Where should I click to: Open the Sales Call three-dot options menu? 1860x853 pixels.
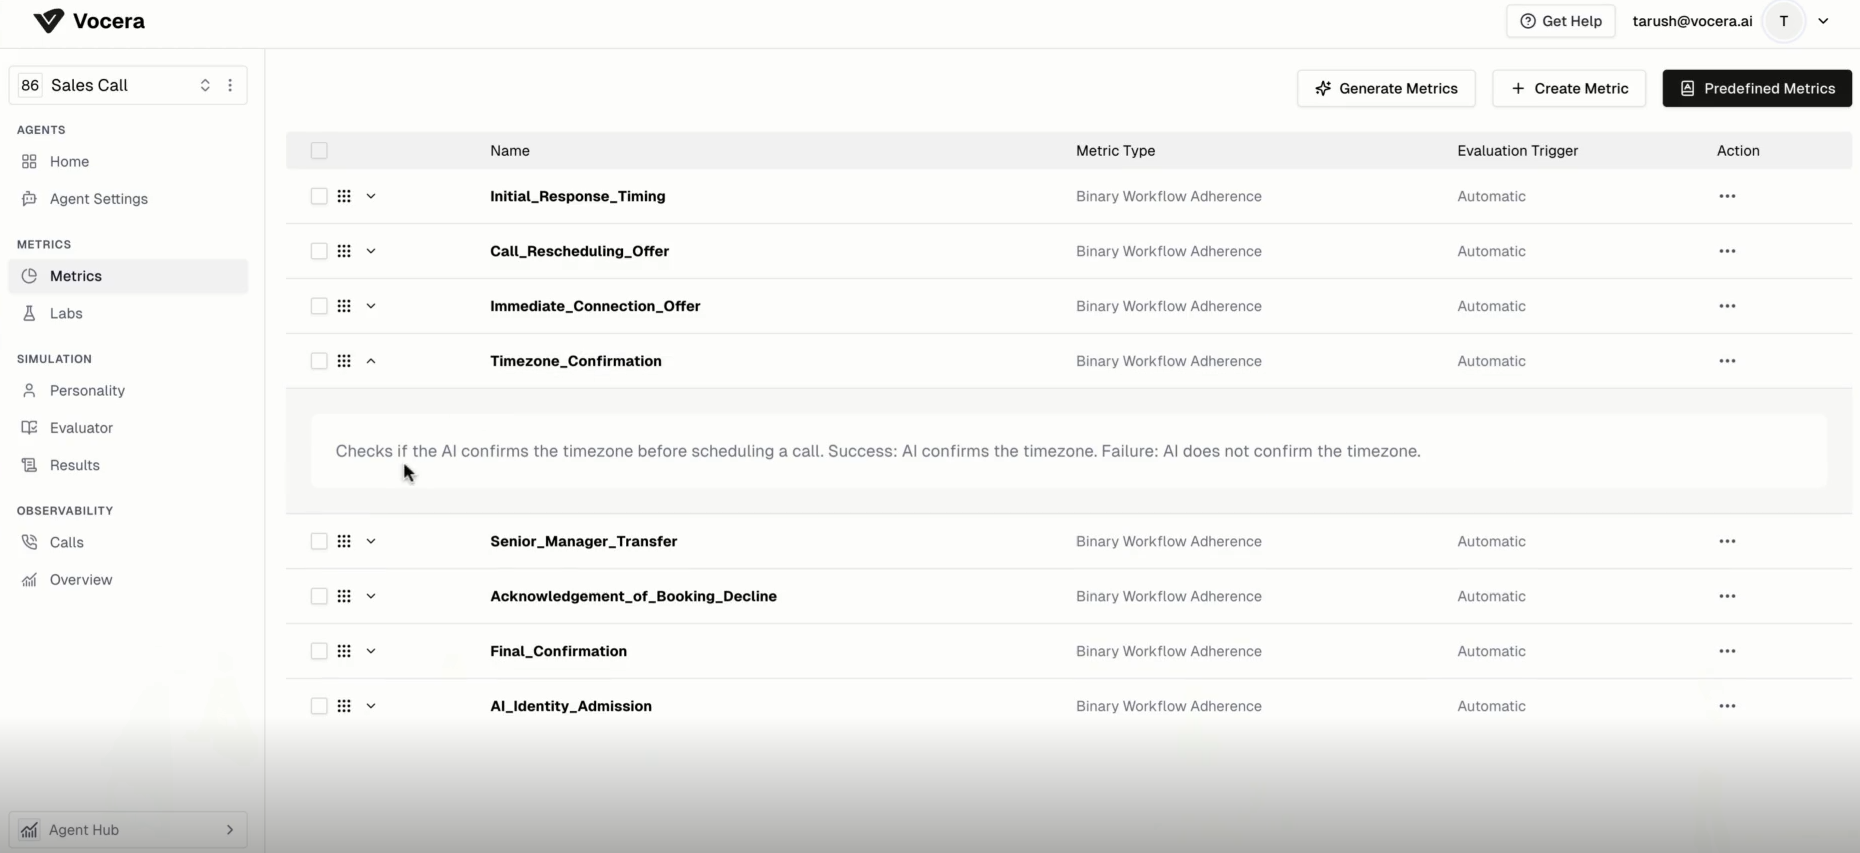(230, 85)
